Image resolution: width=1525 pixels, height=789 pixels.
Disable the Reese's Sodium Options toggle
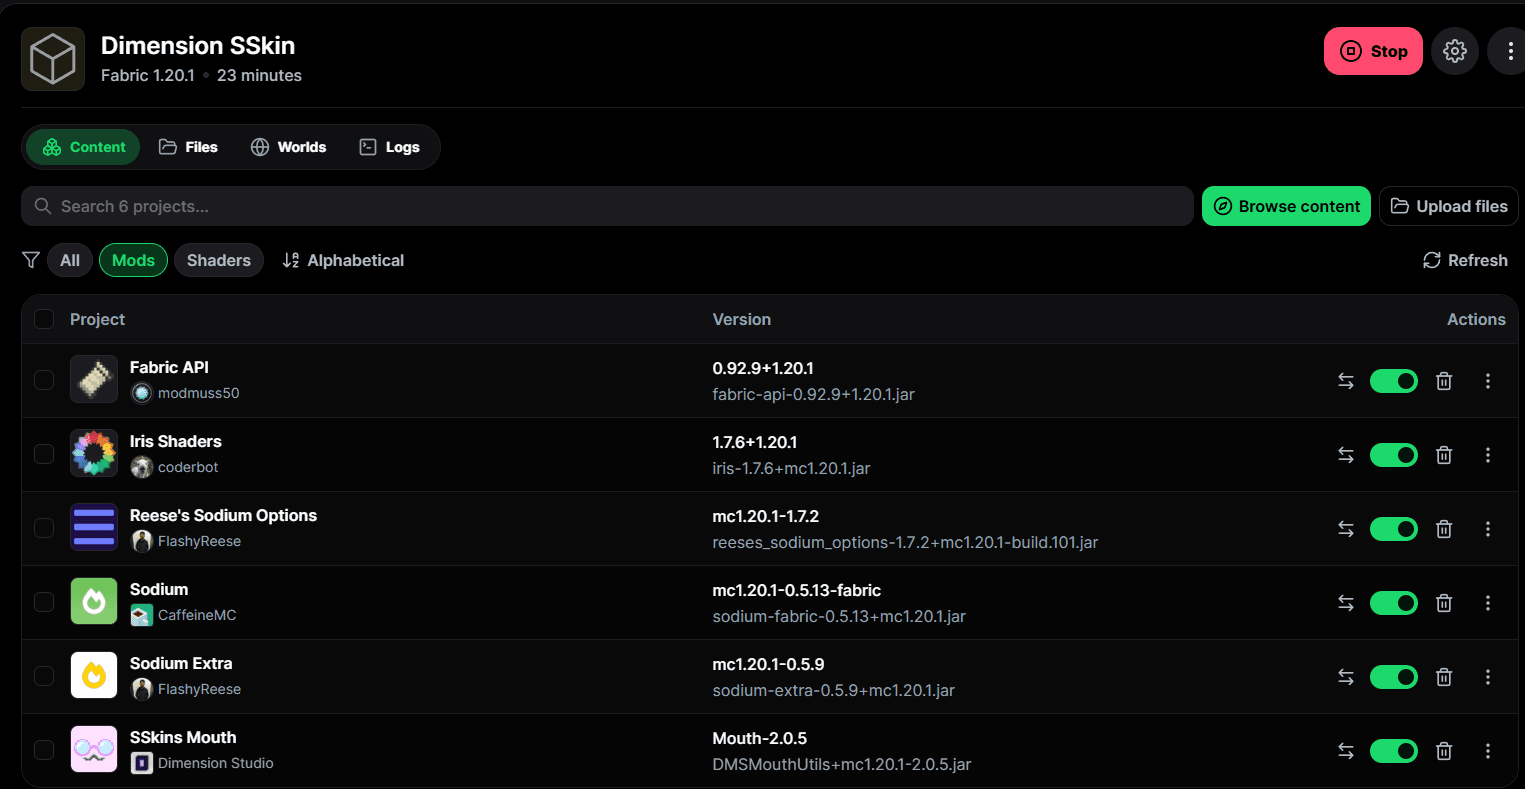pyautogui.click(x=1394, y=529)
